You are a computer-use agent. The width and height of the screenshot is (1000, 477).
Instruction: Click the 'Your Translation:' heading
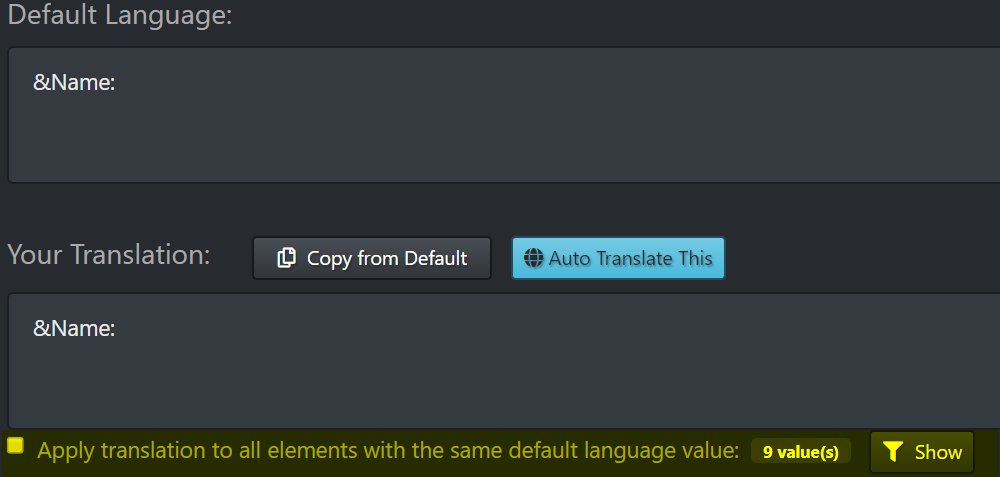109,254
